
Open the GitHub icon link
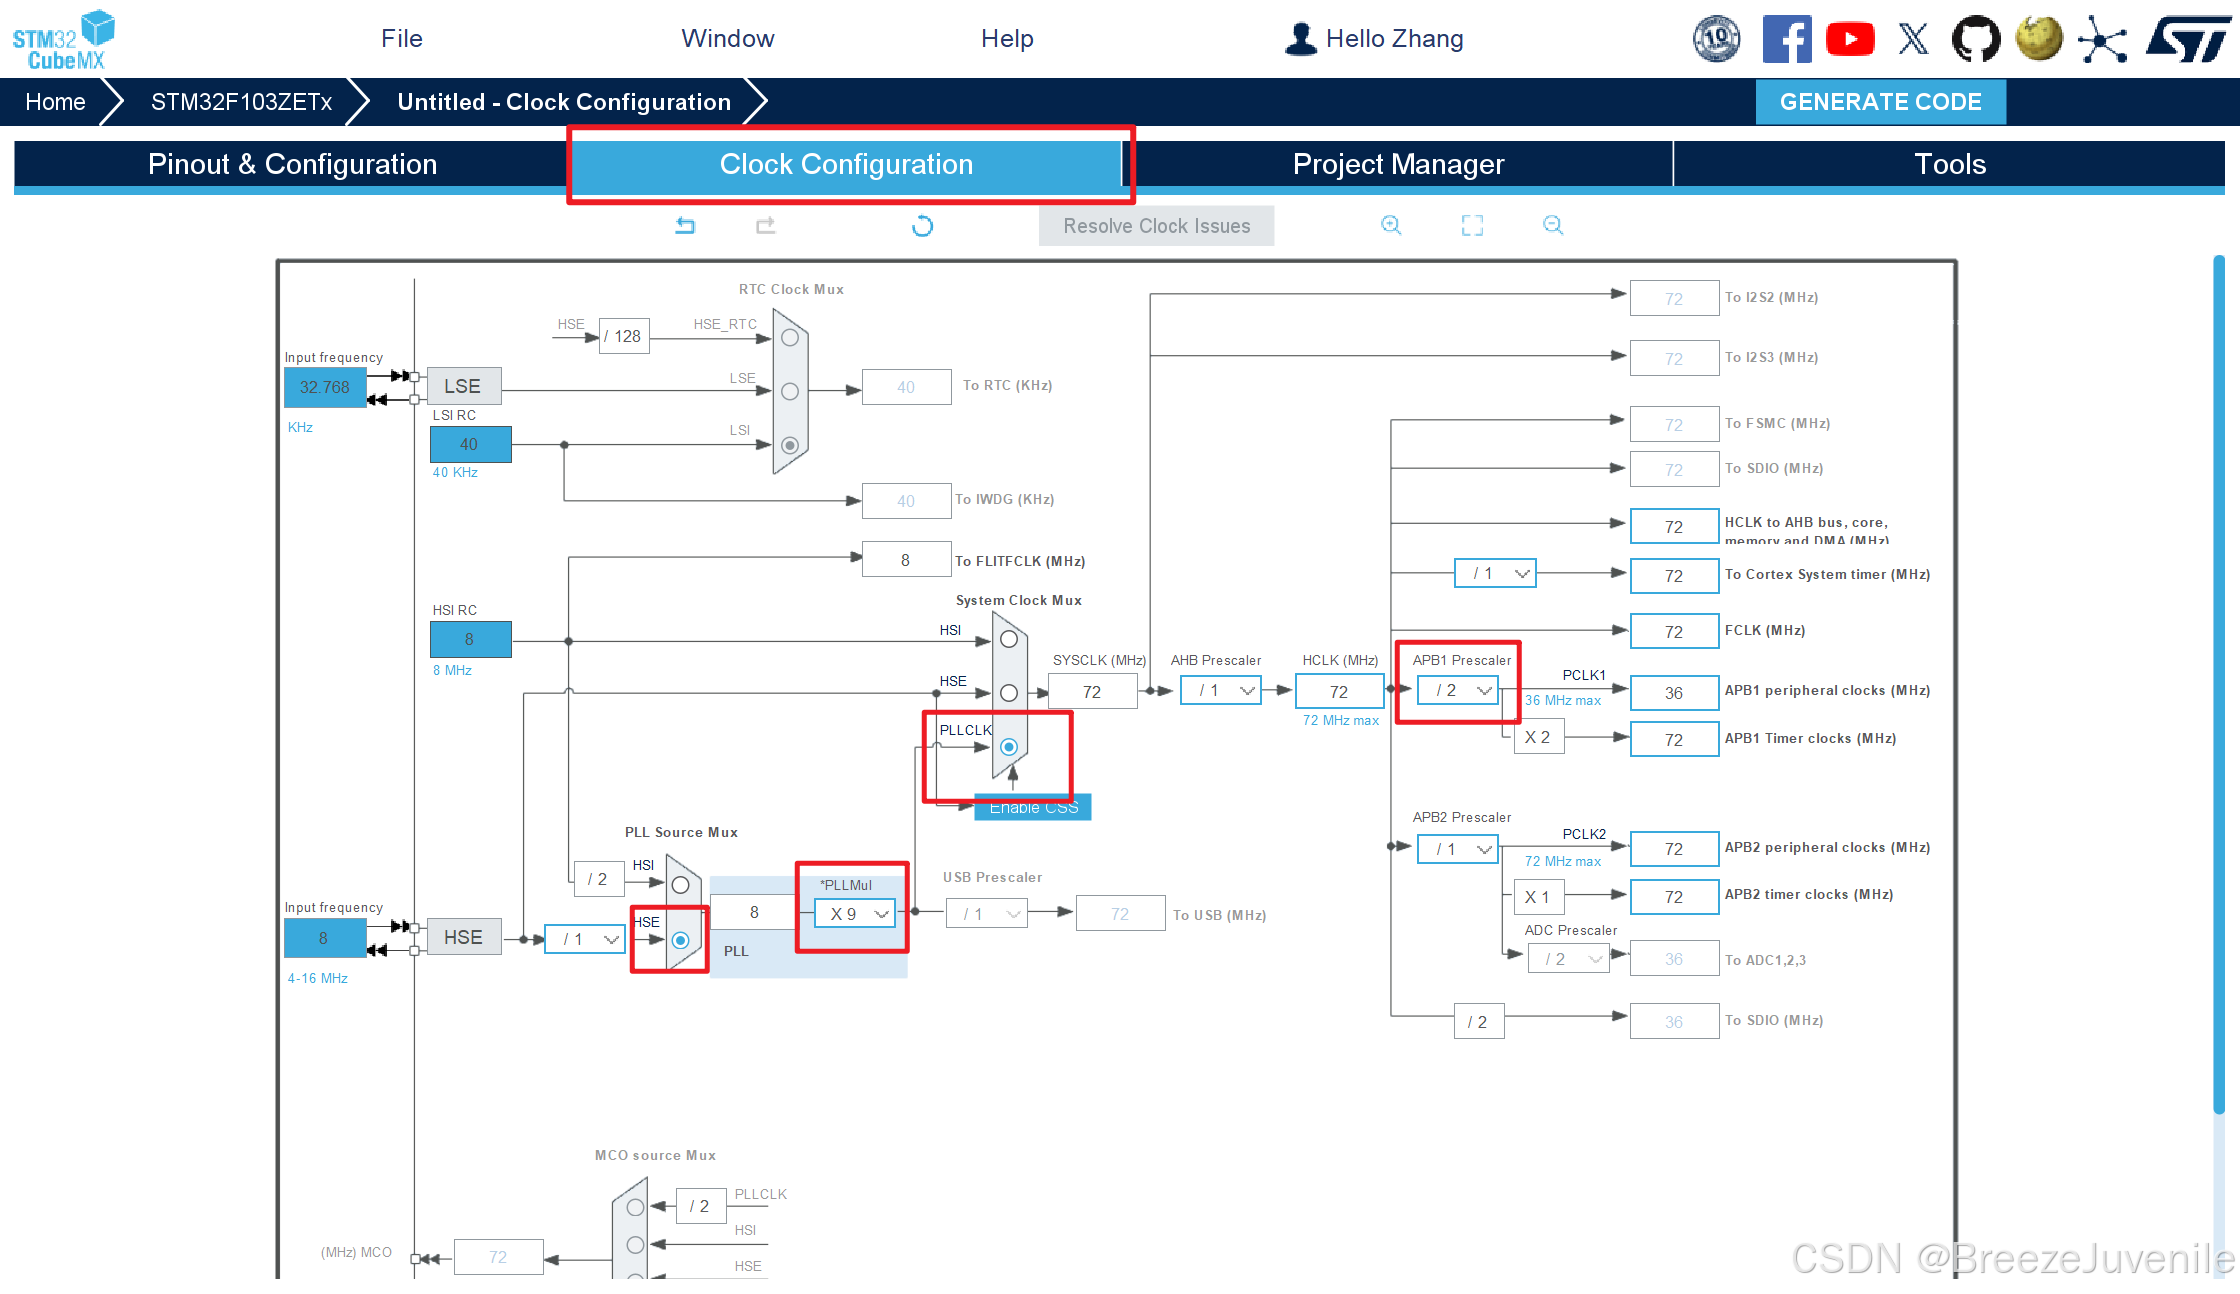click(1976, 40)
